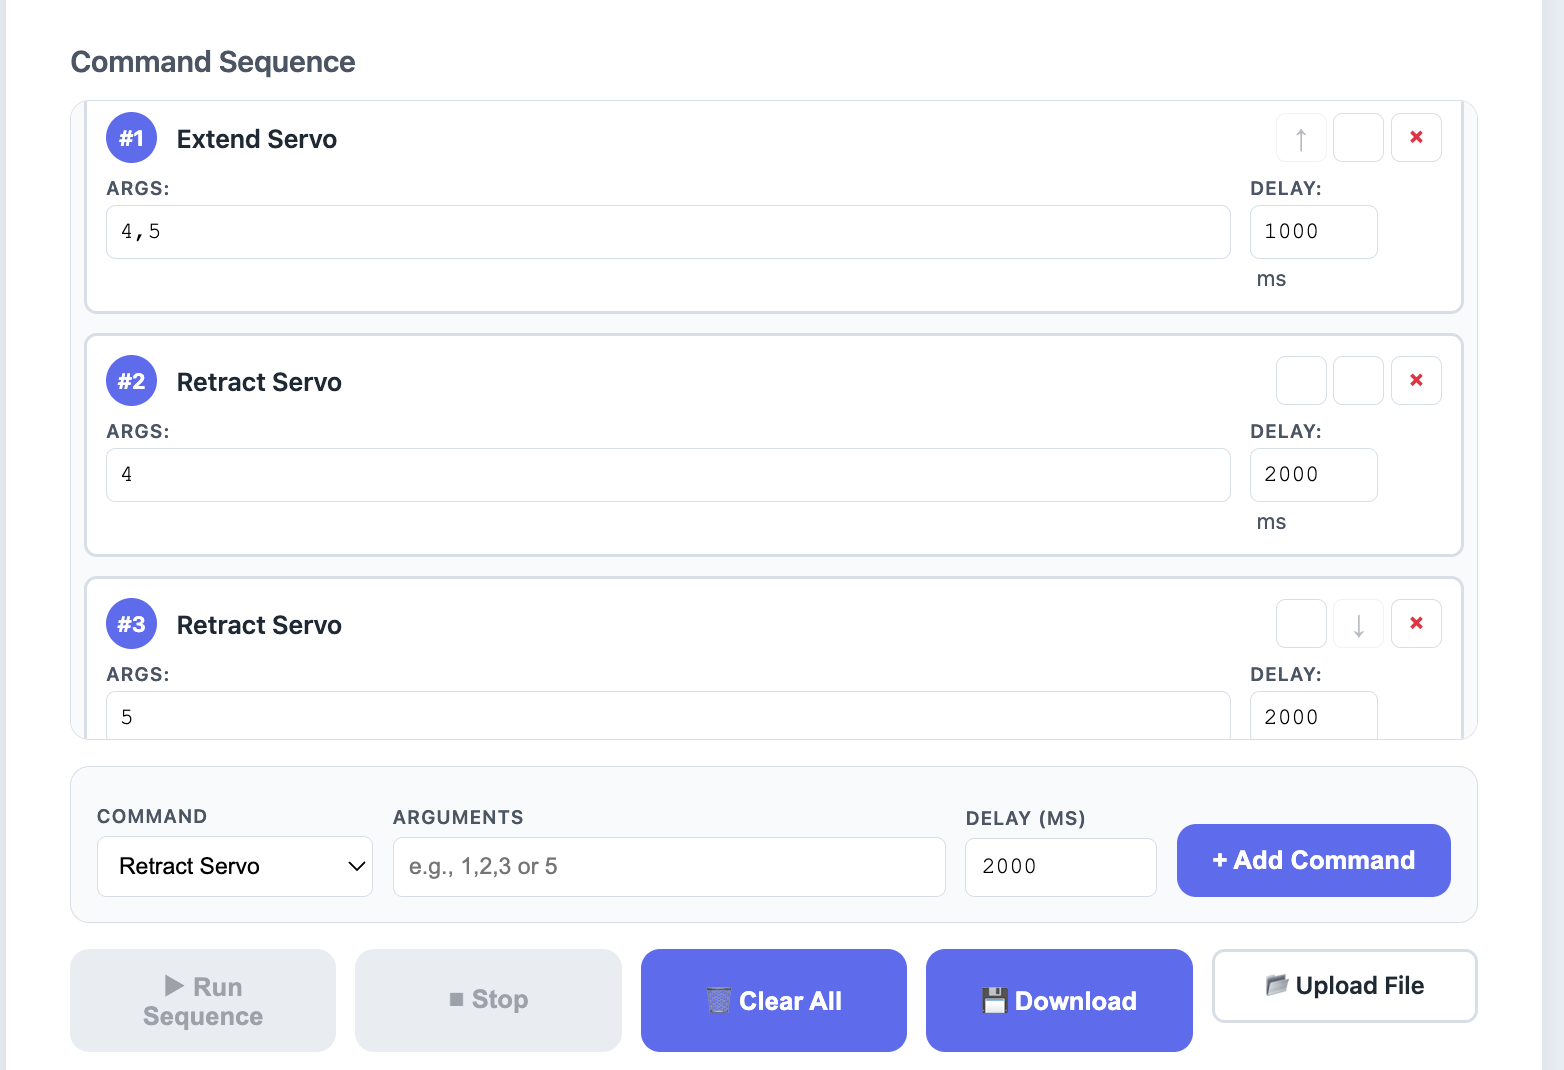Move command #1 down one position

(1358, 137)
